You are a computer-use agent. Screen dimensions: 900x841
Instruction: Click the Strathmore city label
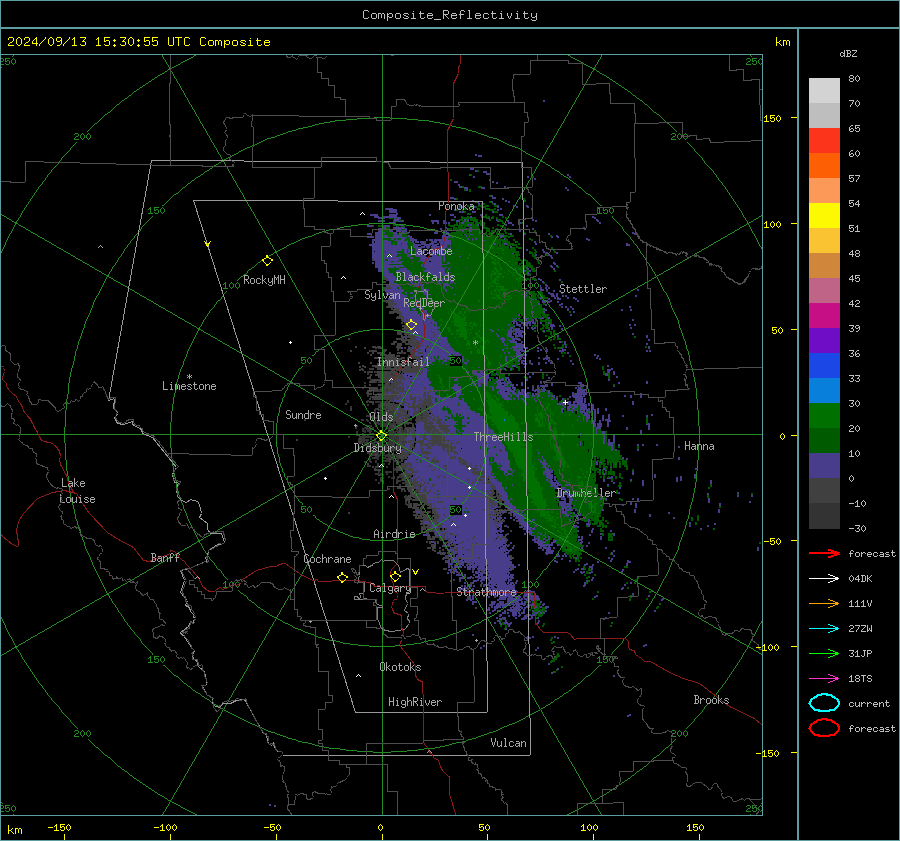(487, 592)
